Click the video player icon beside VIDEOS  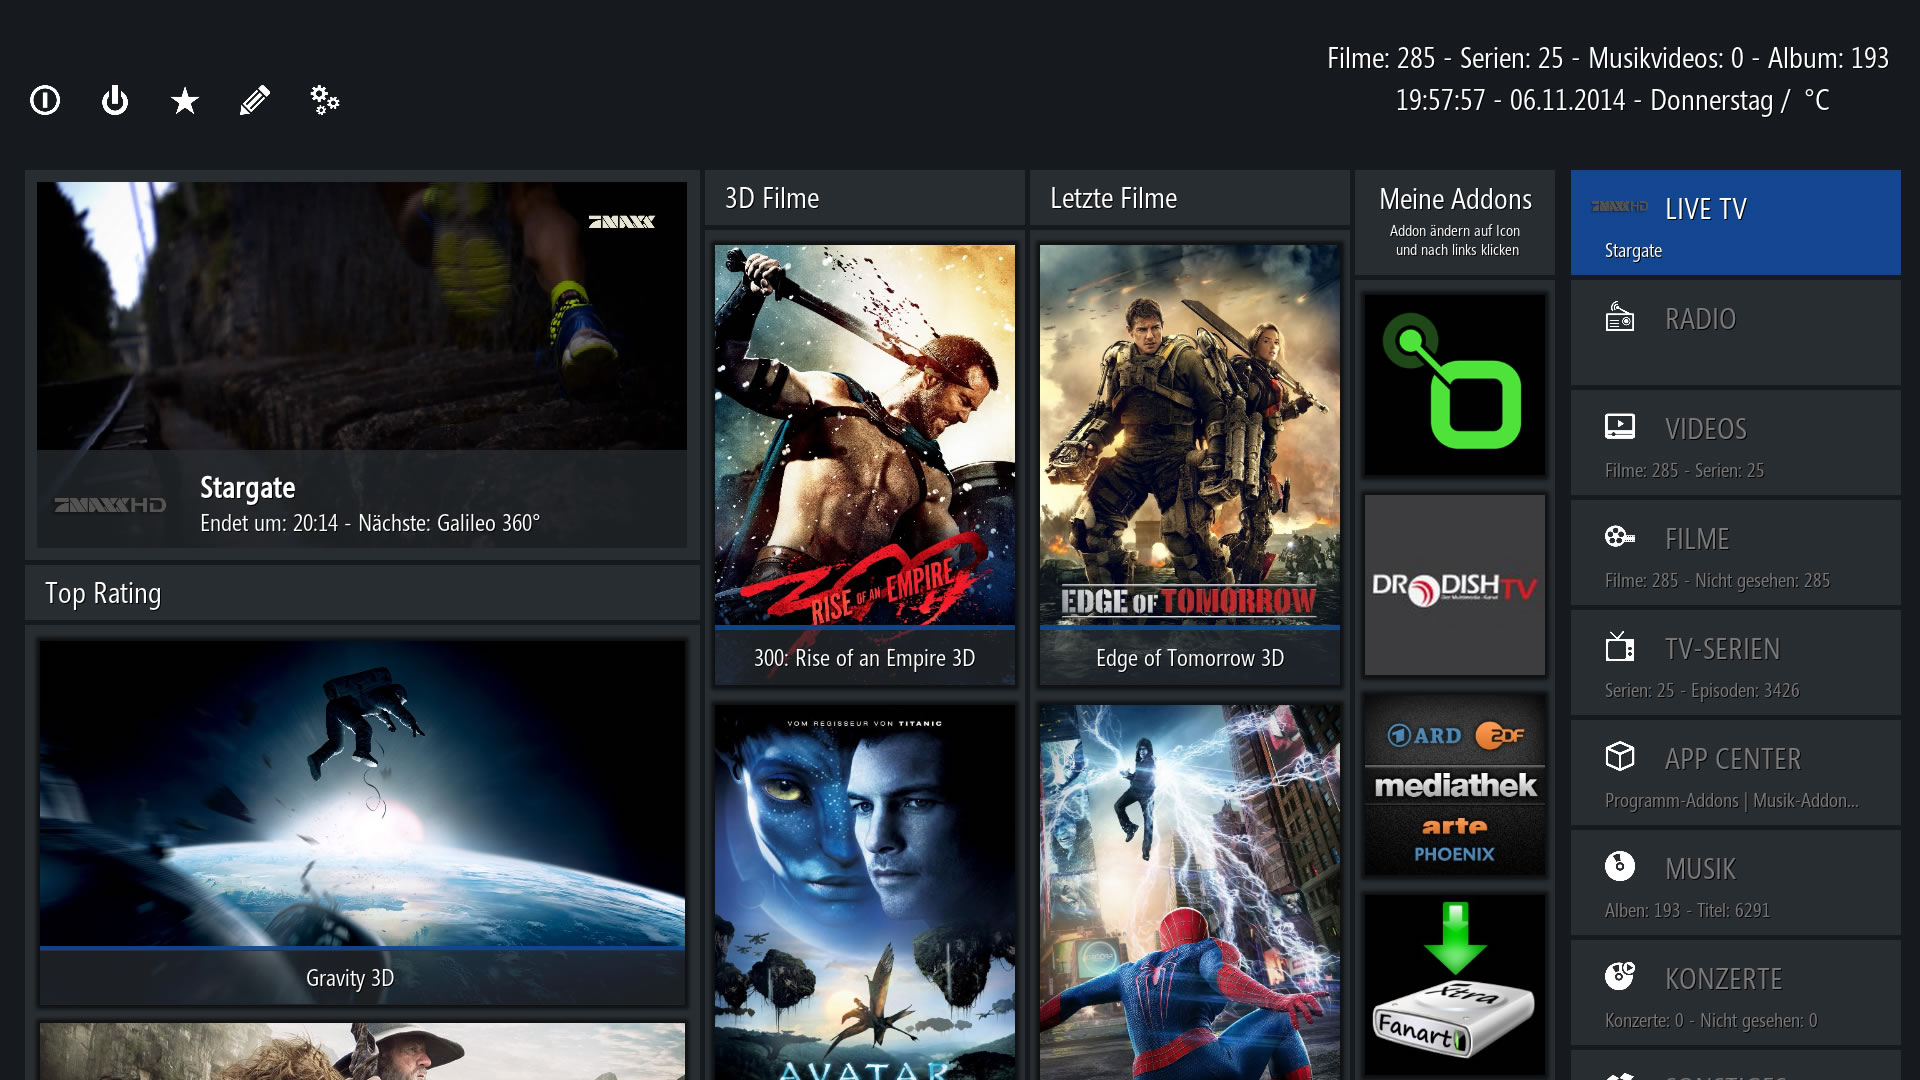(x=1620, y=427)
